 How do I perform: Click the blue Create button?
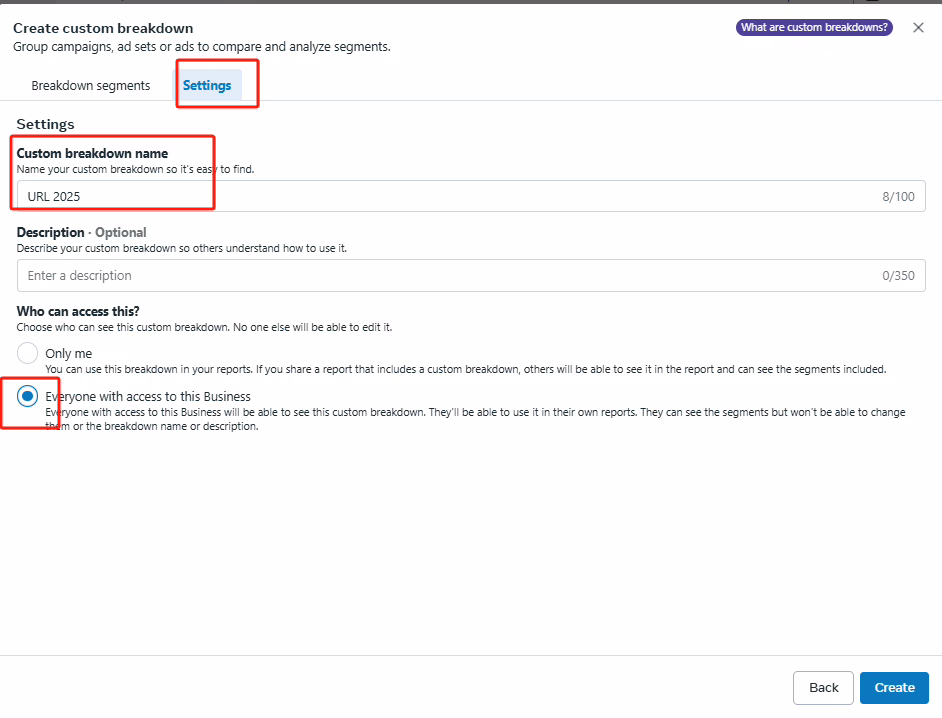click(894, 688)
